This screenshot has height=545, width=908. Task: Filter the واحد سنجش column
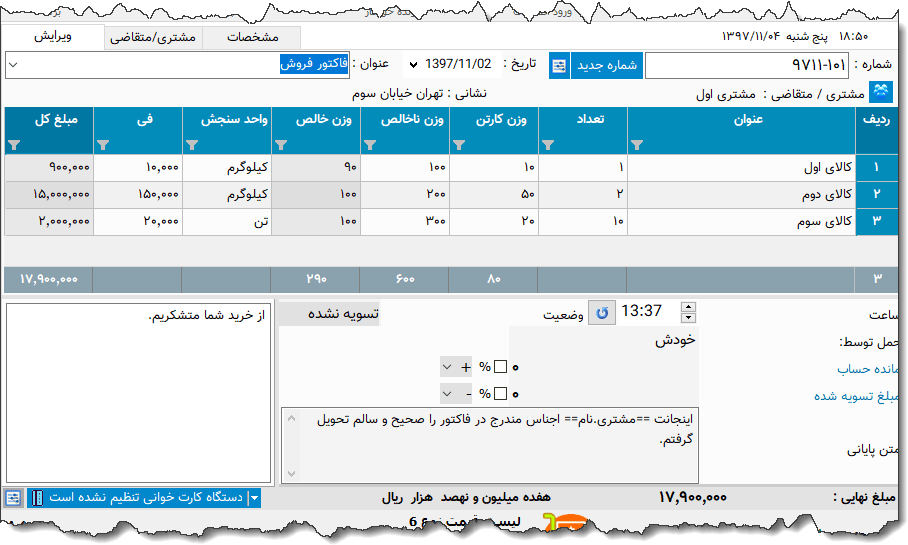point(192,145)
